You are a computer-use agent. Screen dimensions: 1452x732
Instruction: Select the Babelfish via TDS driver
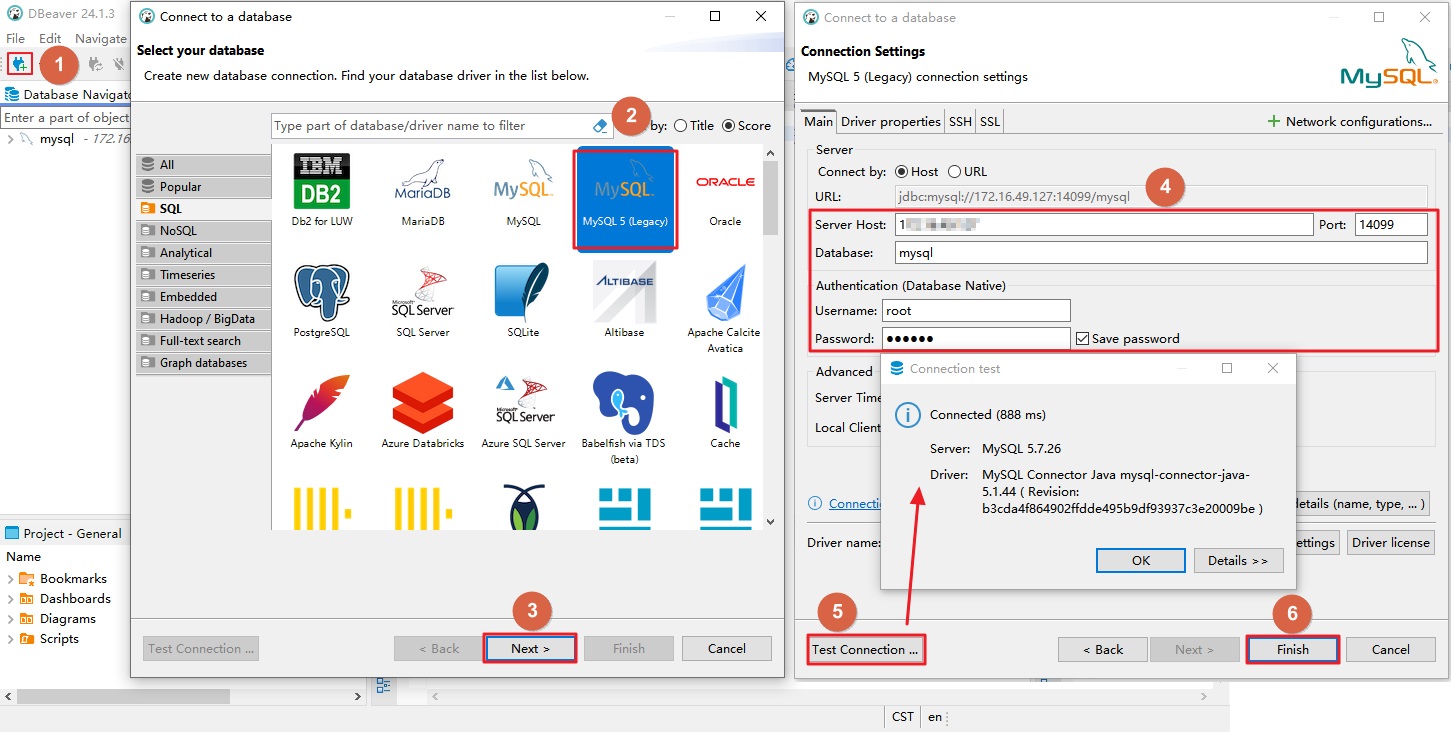(x=625, y=419)
